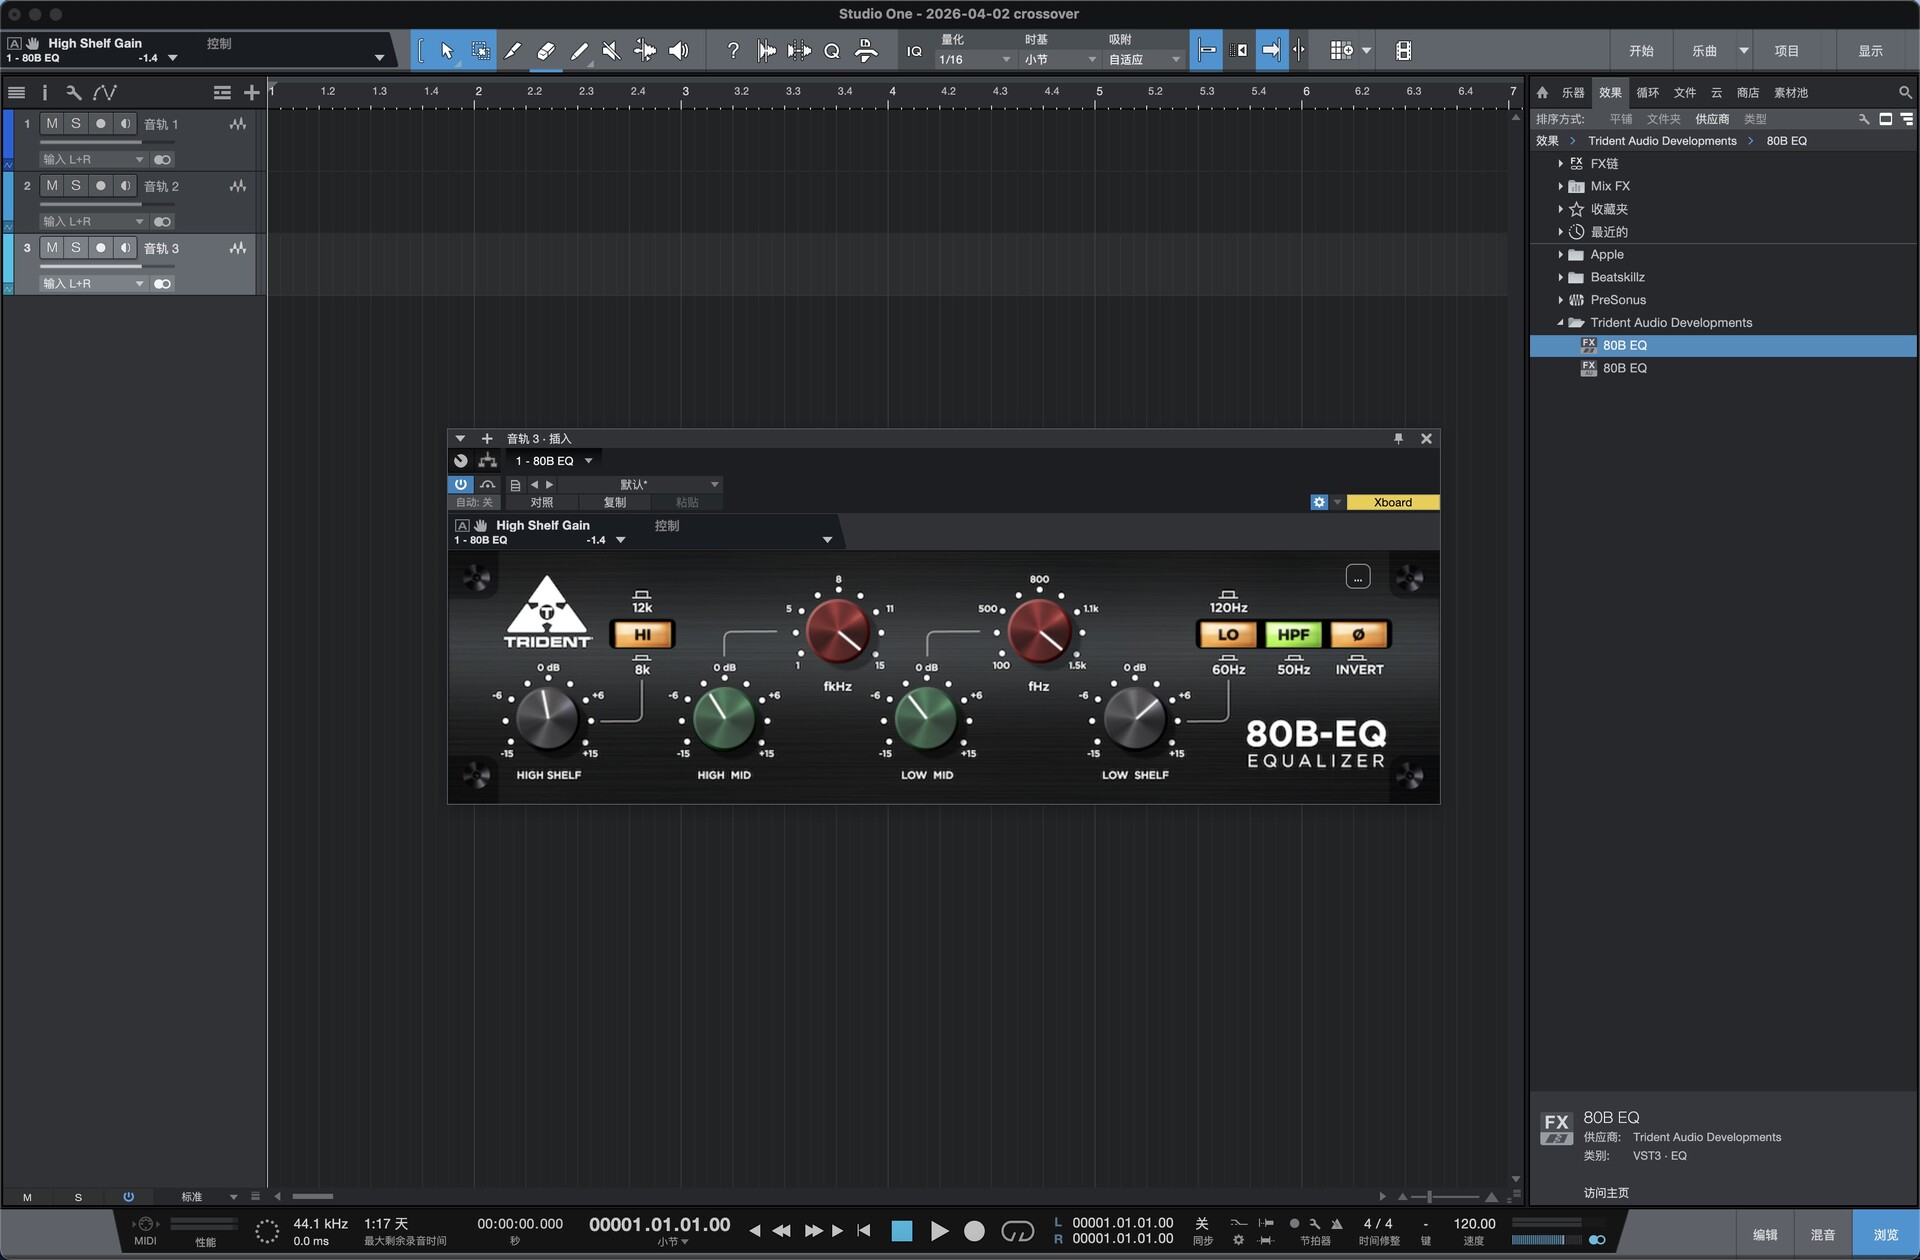Viewport: 1920px width, 1260px height.
Task: Click the HIGH SHELF gain knob
Action: 547,718
